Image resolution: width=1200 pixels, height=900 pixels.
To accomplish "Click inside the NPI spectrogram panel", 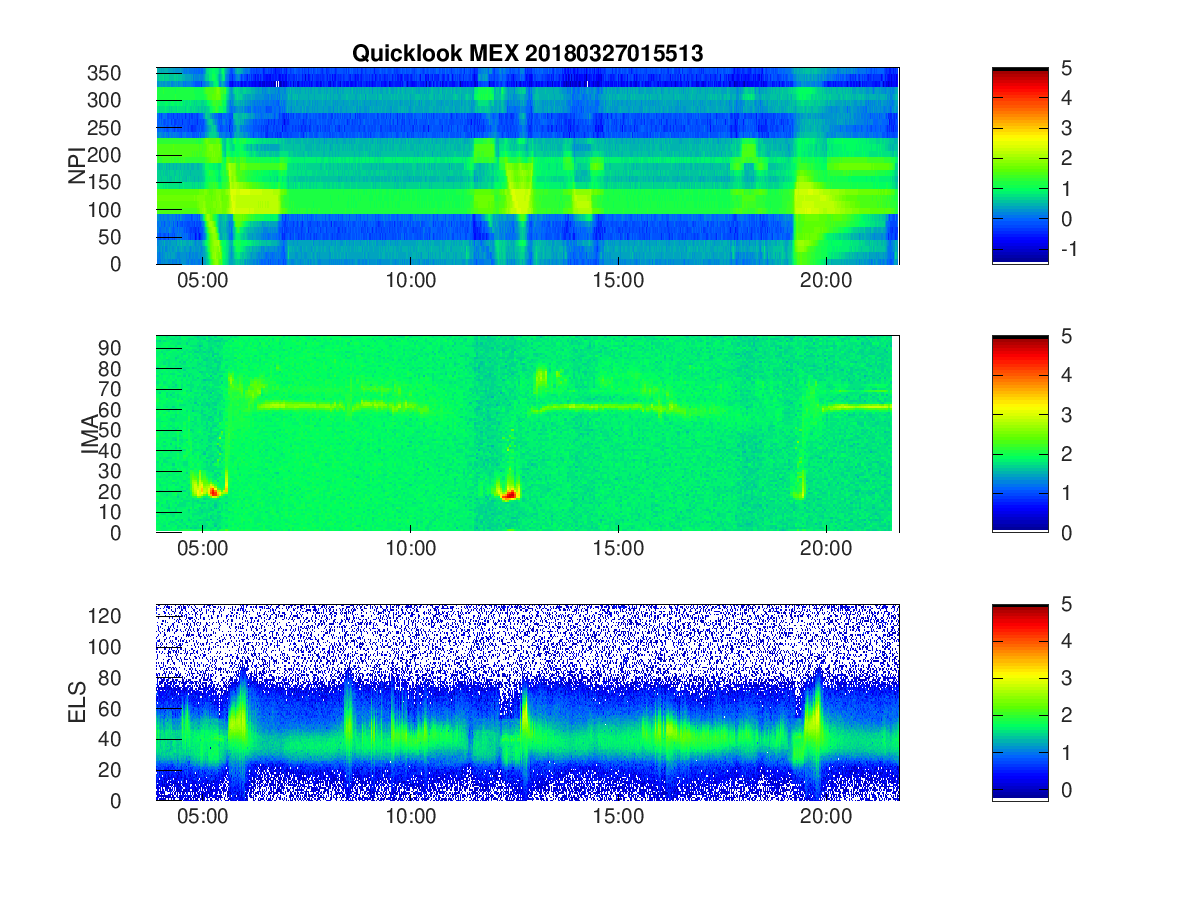I will tap(527, 166).
